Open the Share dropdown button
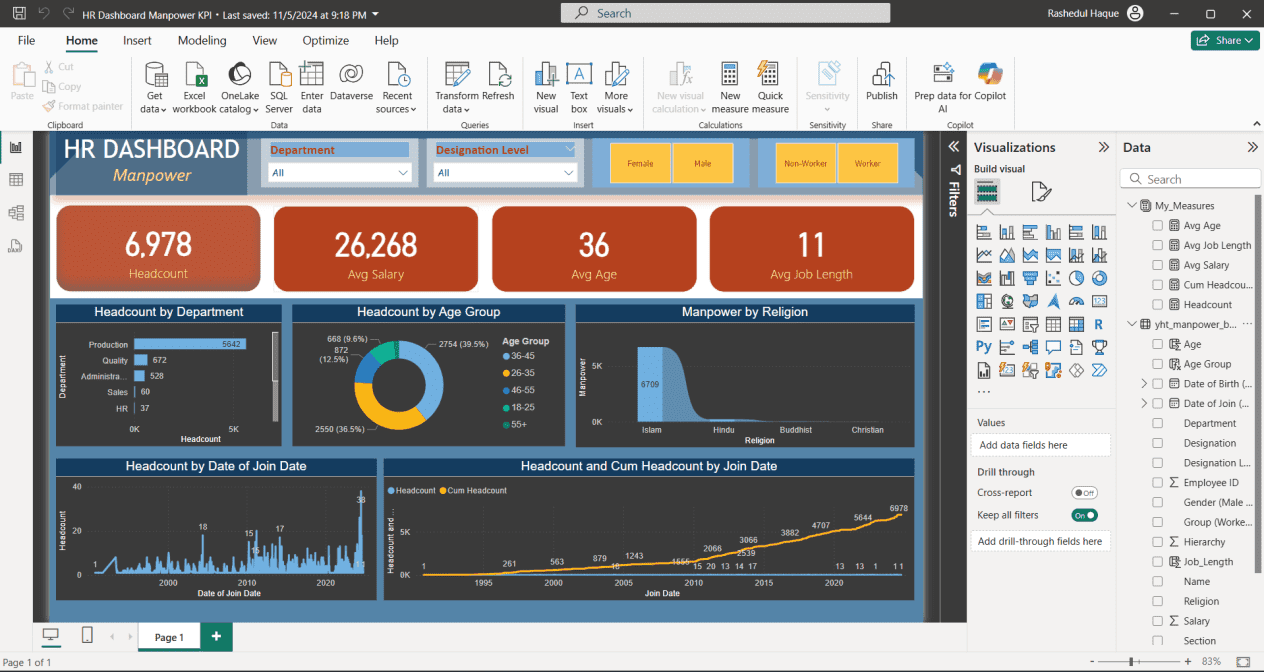The width and height of the screenshot is (1264, 672). tap(1225, 40)
